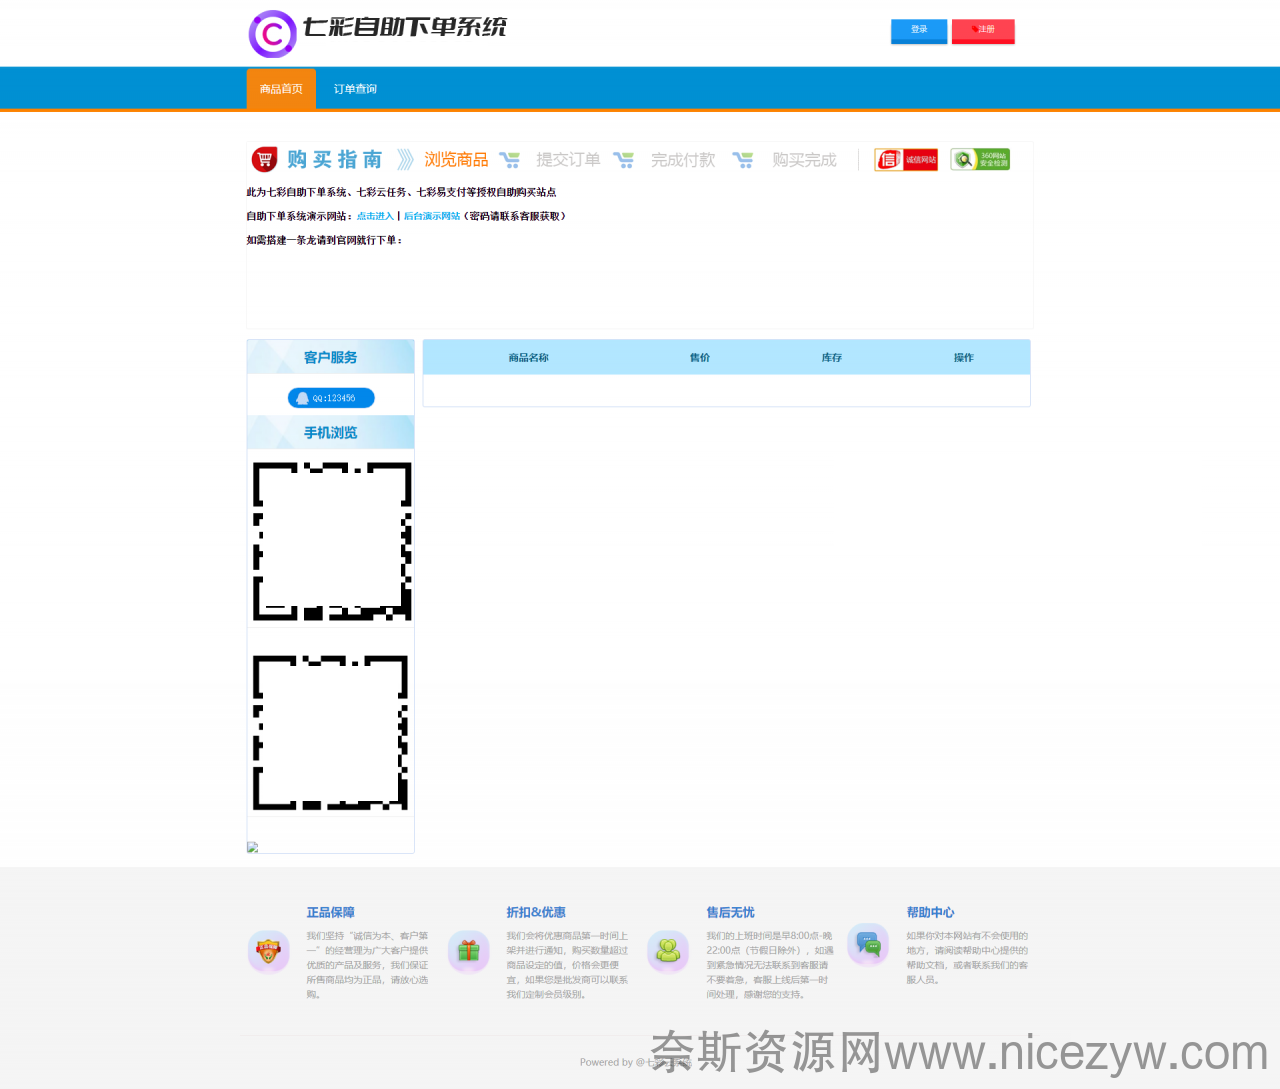Click the 售价 column header

coord(700,358)
